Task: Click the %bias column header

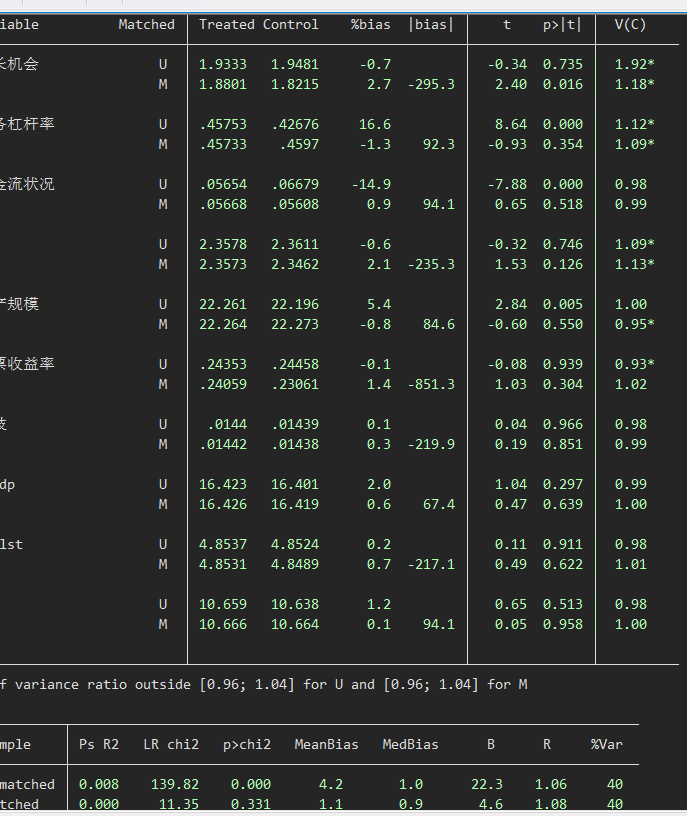Action: pos(371,24)
